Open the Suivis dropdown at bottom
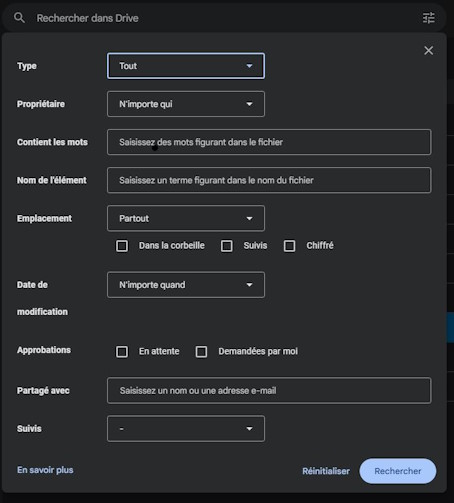Viewport: 454px width, 503px height. [186, 429]
